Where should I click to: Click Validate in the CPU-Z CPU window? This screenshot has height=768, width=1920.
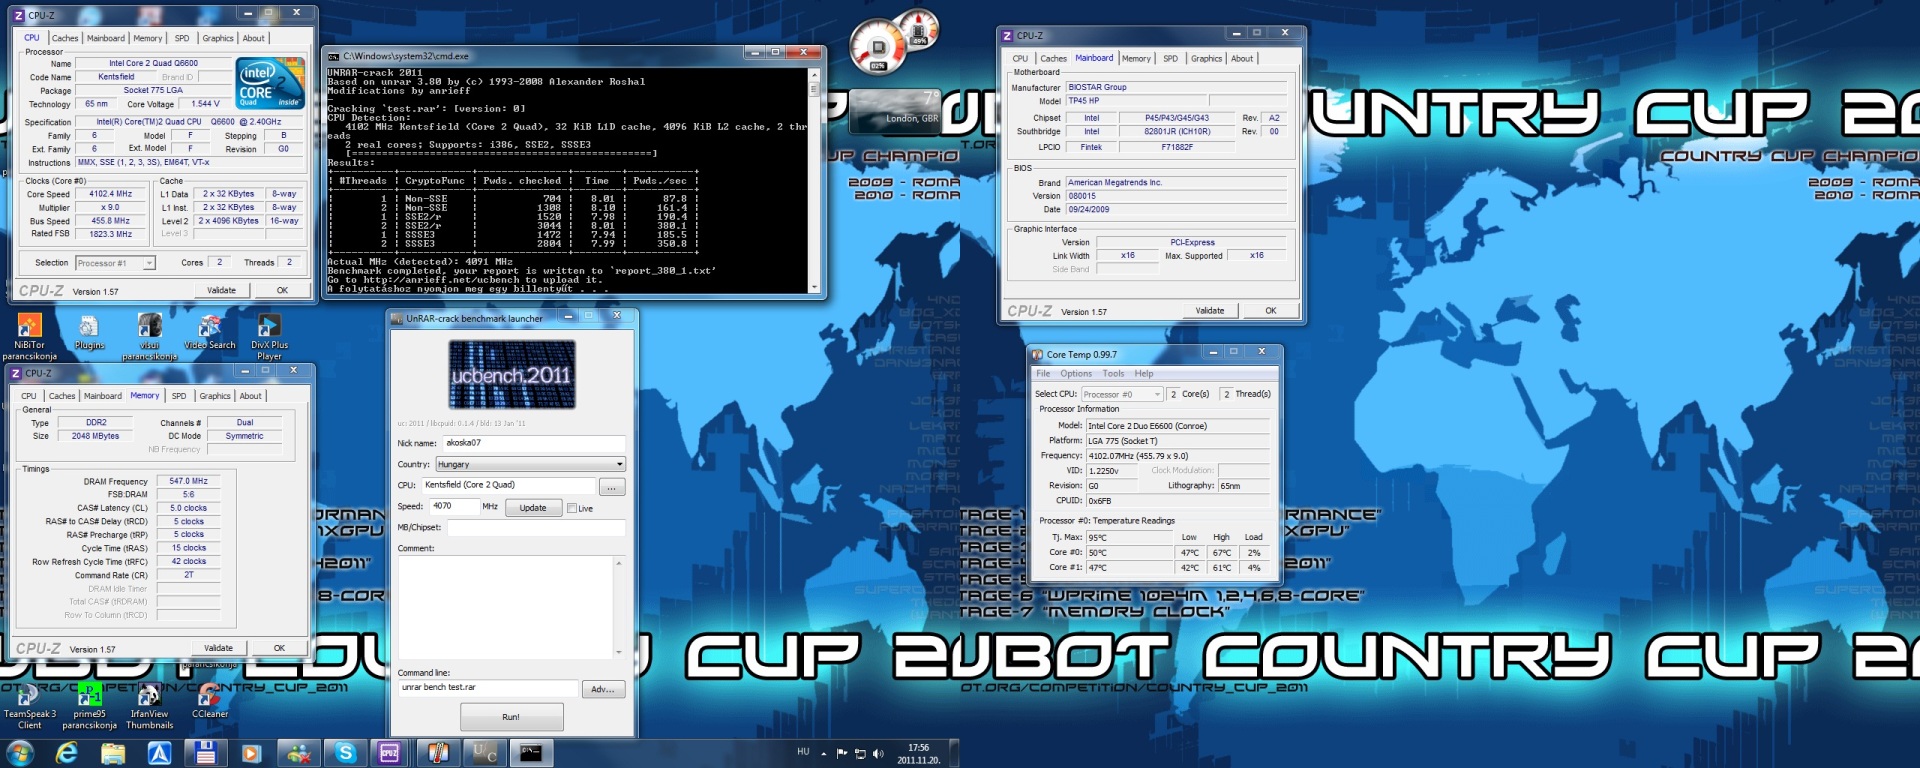coord(222,290)
